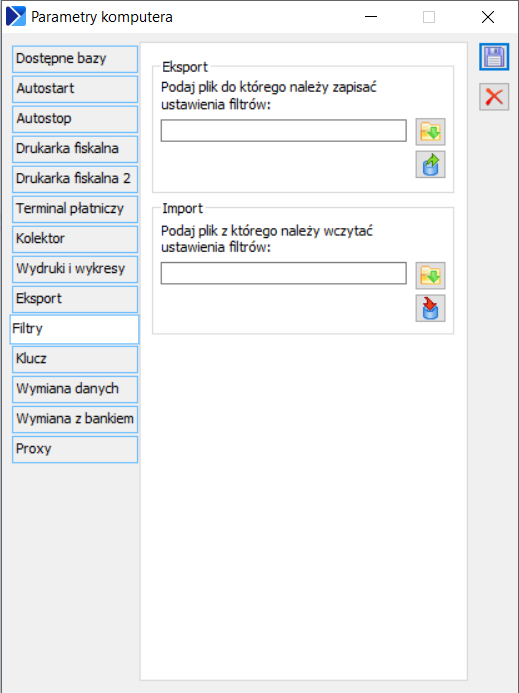Viewport: 519px width, 693px height.
Task: Click the application logo in title bar
Action: [x=16, y=17]
